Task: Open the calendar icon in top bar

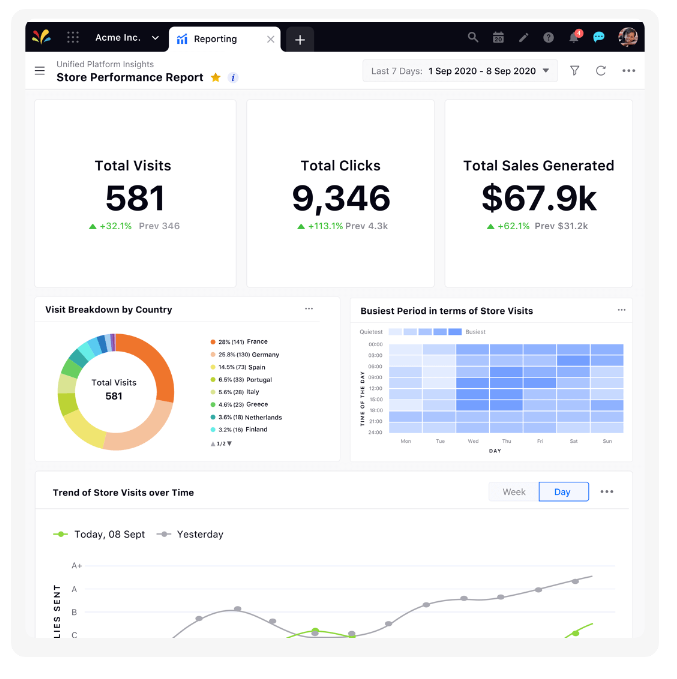Action: [x=498, y=38]
